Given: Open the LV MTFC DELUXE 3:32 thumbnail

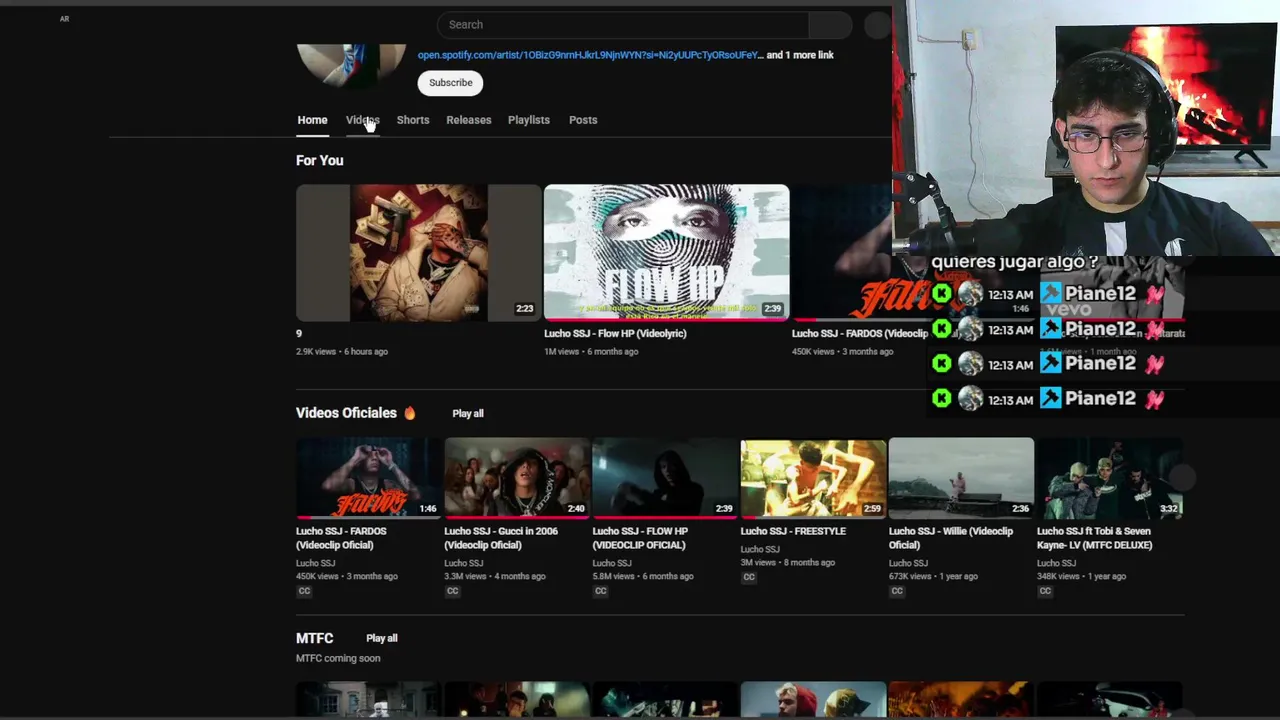Looking at the screenshot, I should [x=1109, y=478].
